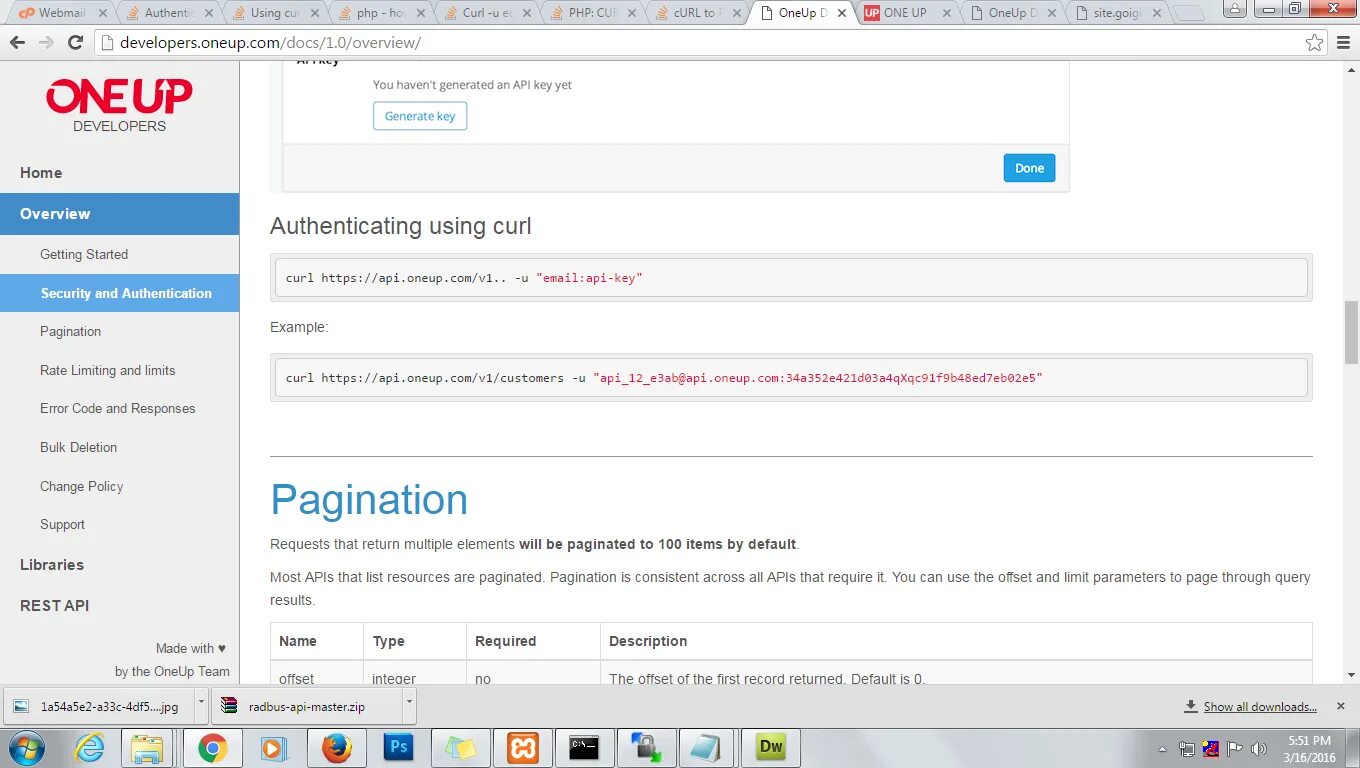The height and width of the screenshot is (768, 1360).
Task: Open the 1a54a5e2-a33c-4df5 jpg download
Action: click(x=98, y=706)
